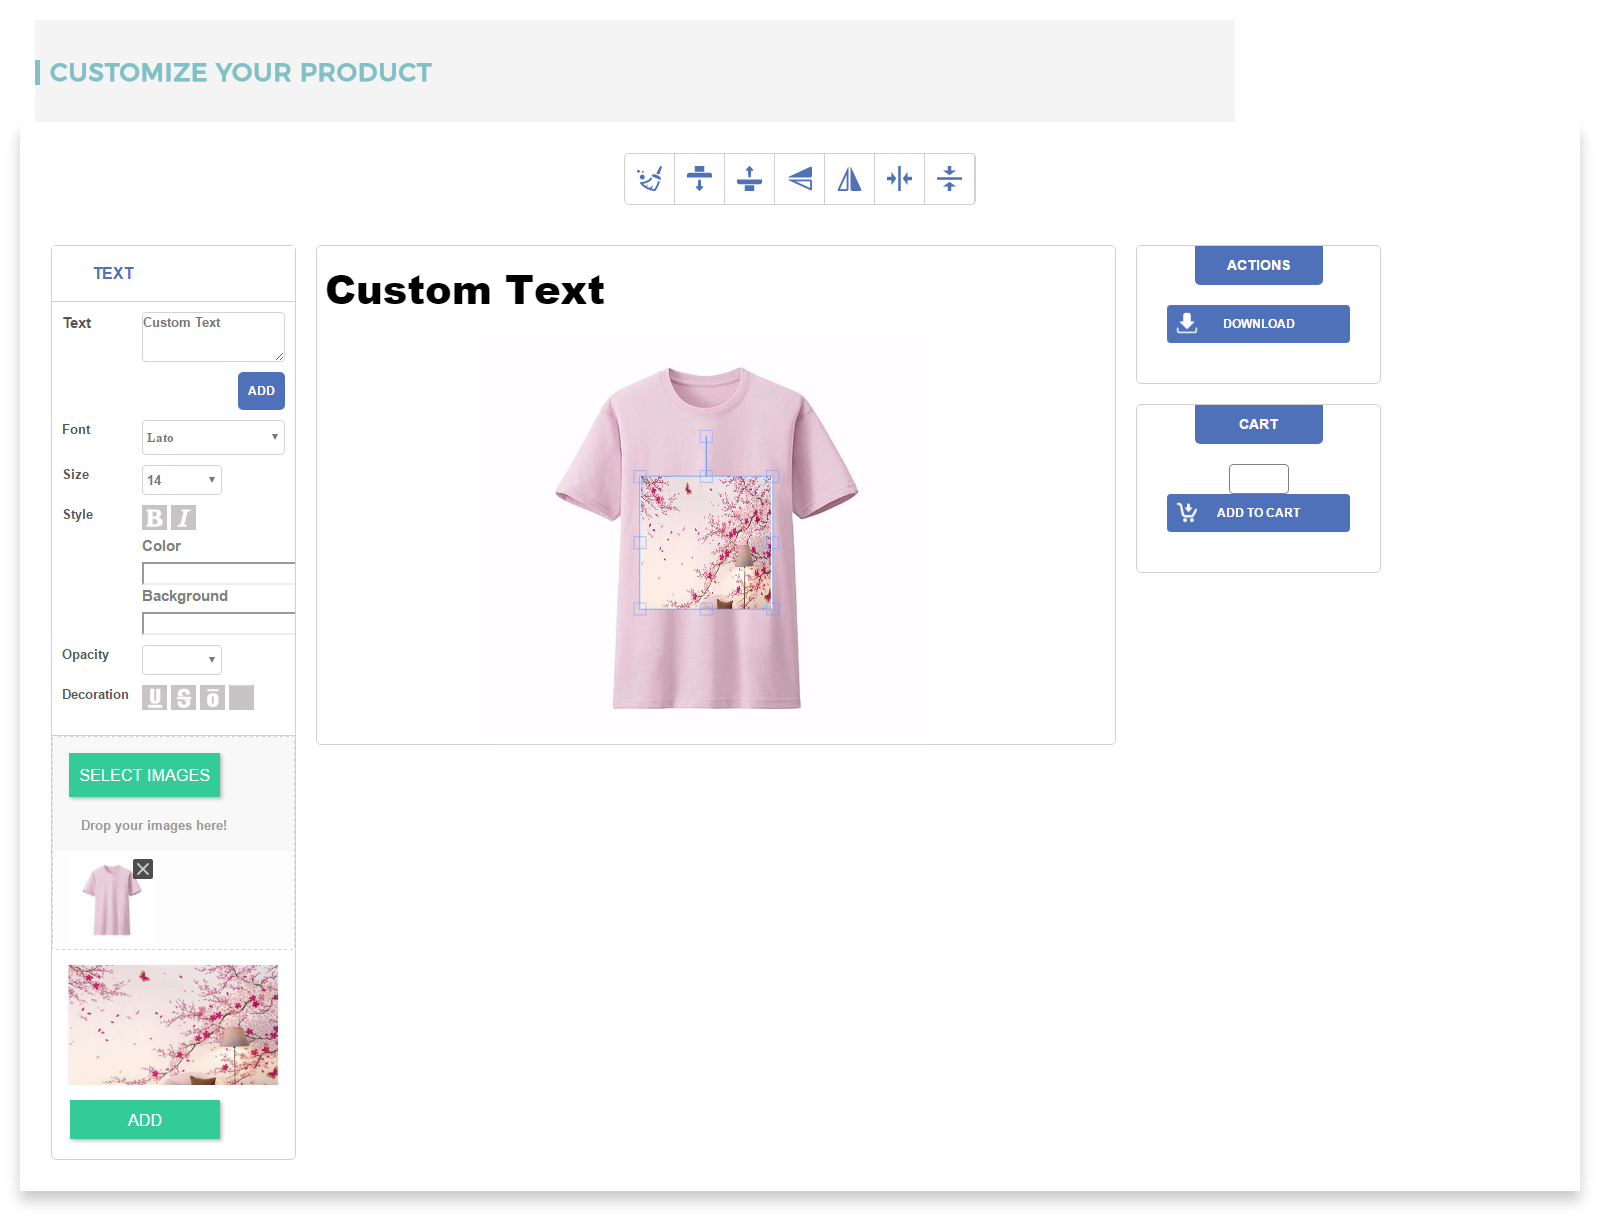Click the bring forward layer icon
This screenshot has height=1231, width=1600.
750,179
